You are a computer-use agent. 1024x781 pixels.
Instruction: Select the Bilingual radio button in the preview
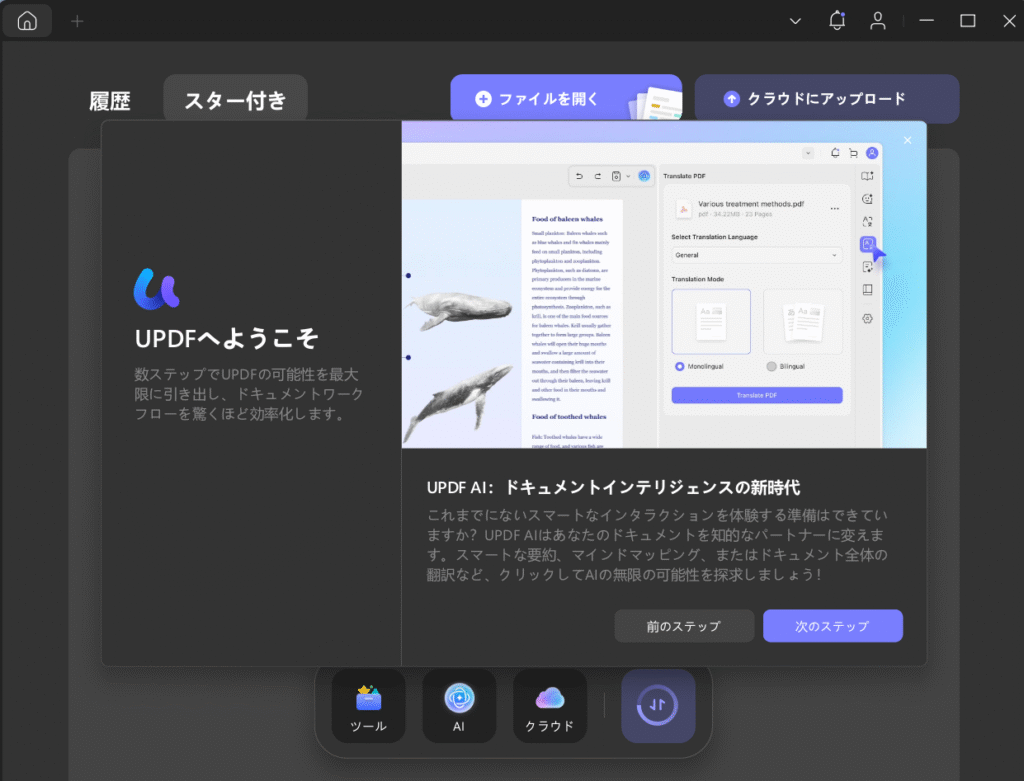pos(771,367)
